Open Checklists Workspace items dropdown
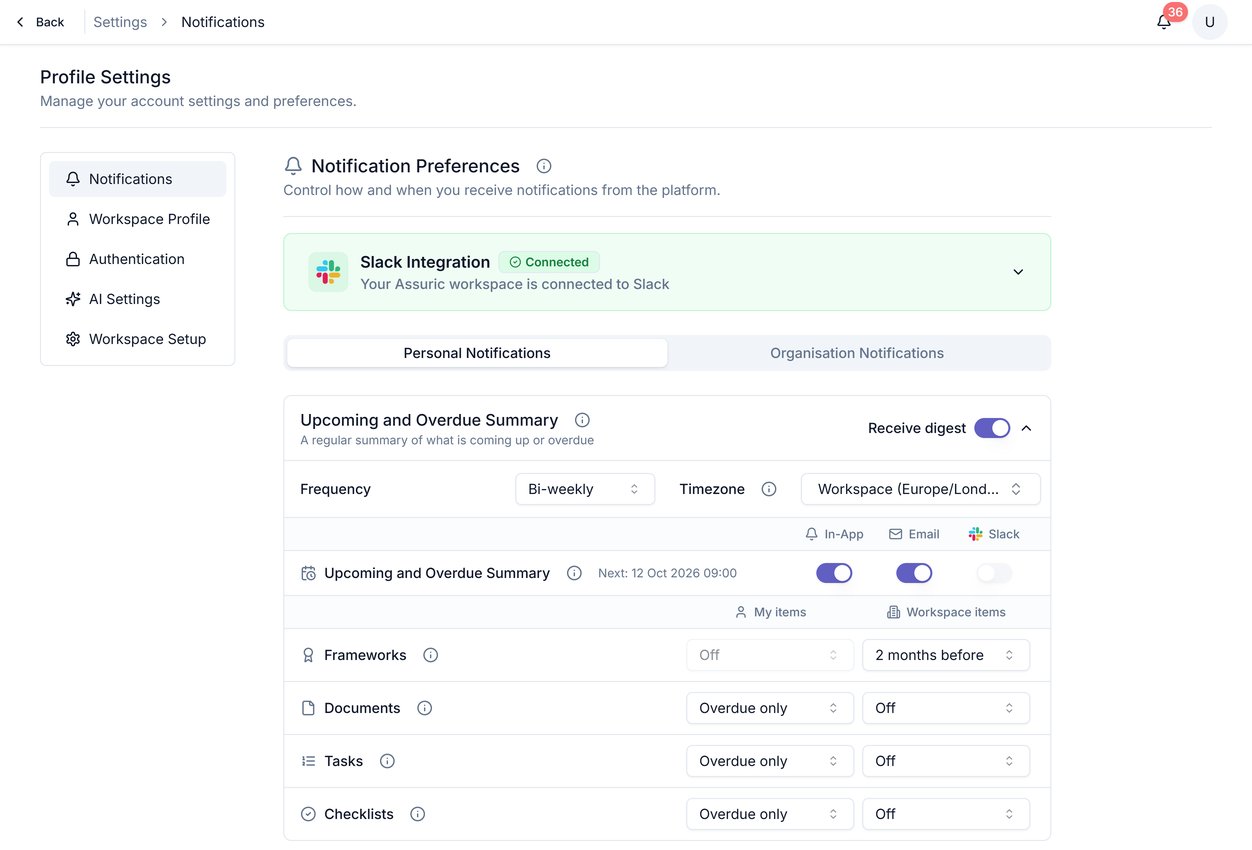 pos(946,814)
